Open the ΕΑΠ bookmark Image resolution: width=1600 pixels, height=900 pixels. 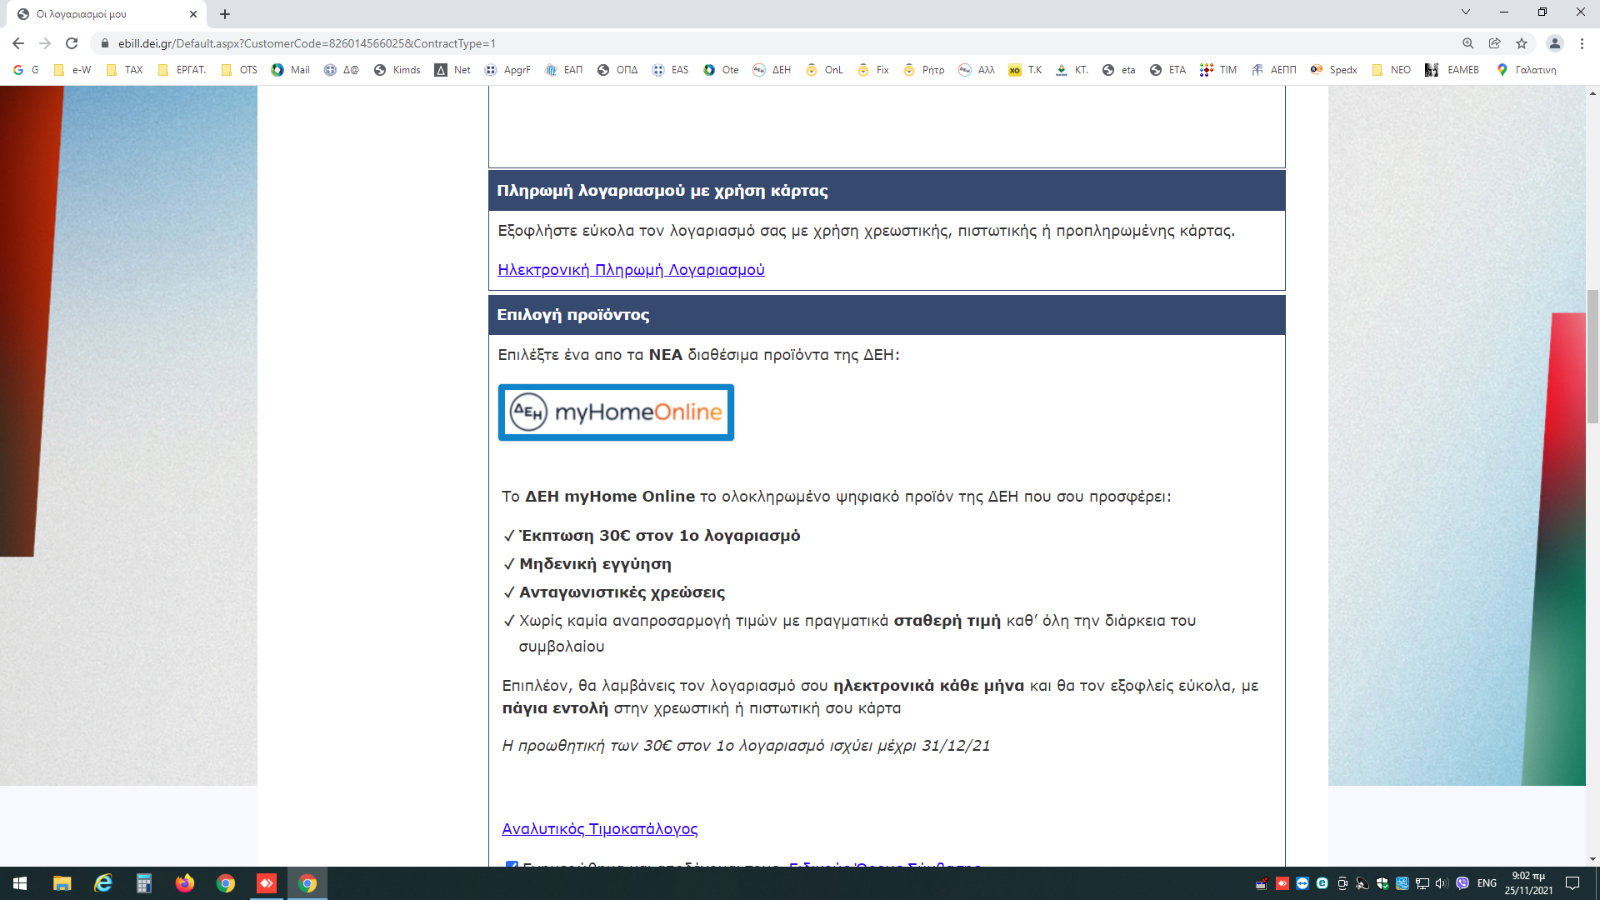(x=564, y=70)
